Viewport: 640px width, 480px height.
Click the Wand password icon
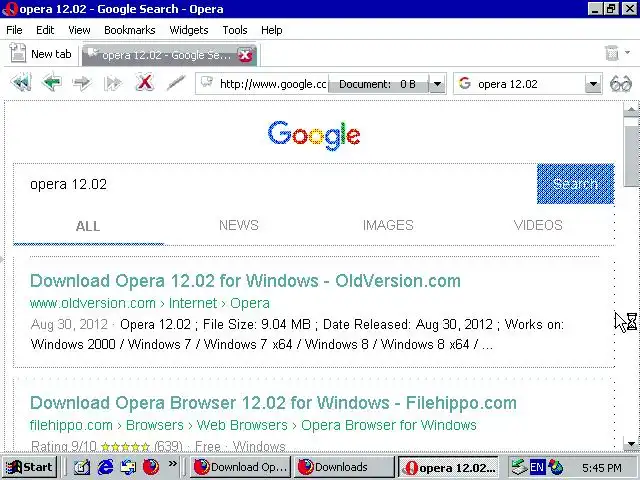pos(176,83)
